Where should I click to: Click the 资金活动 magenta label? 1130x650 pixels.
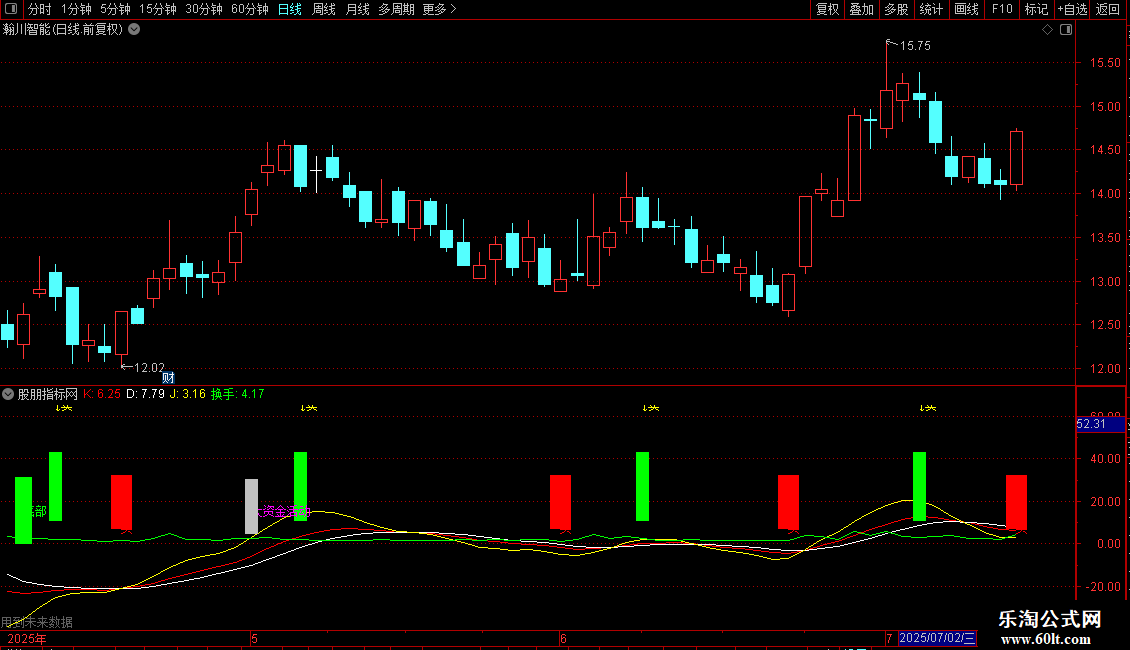click(x=287, y=512)
